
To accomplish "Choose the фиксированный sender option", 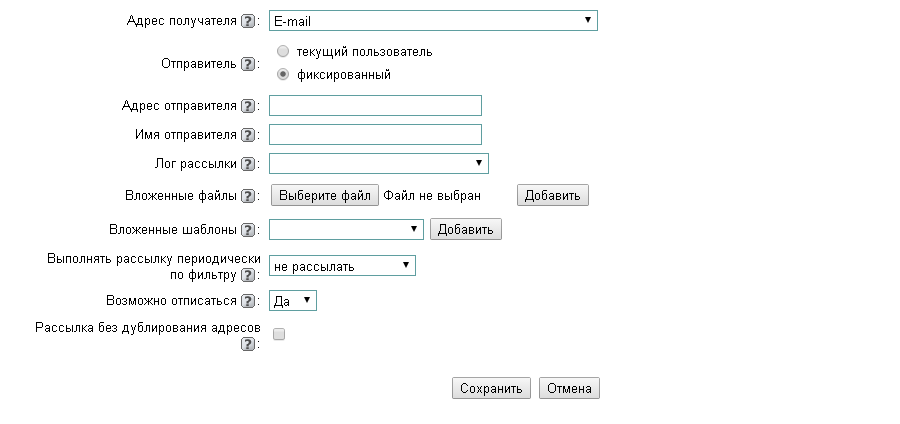I will (x=283, y=74).
